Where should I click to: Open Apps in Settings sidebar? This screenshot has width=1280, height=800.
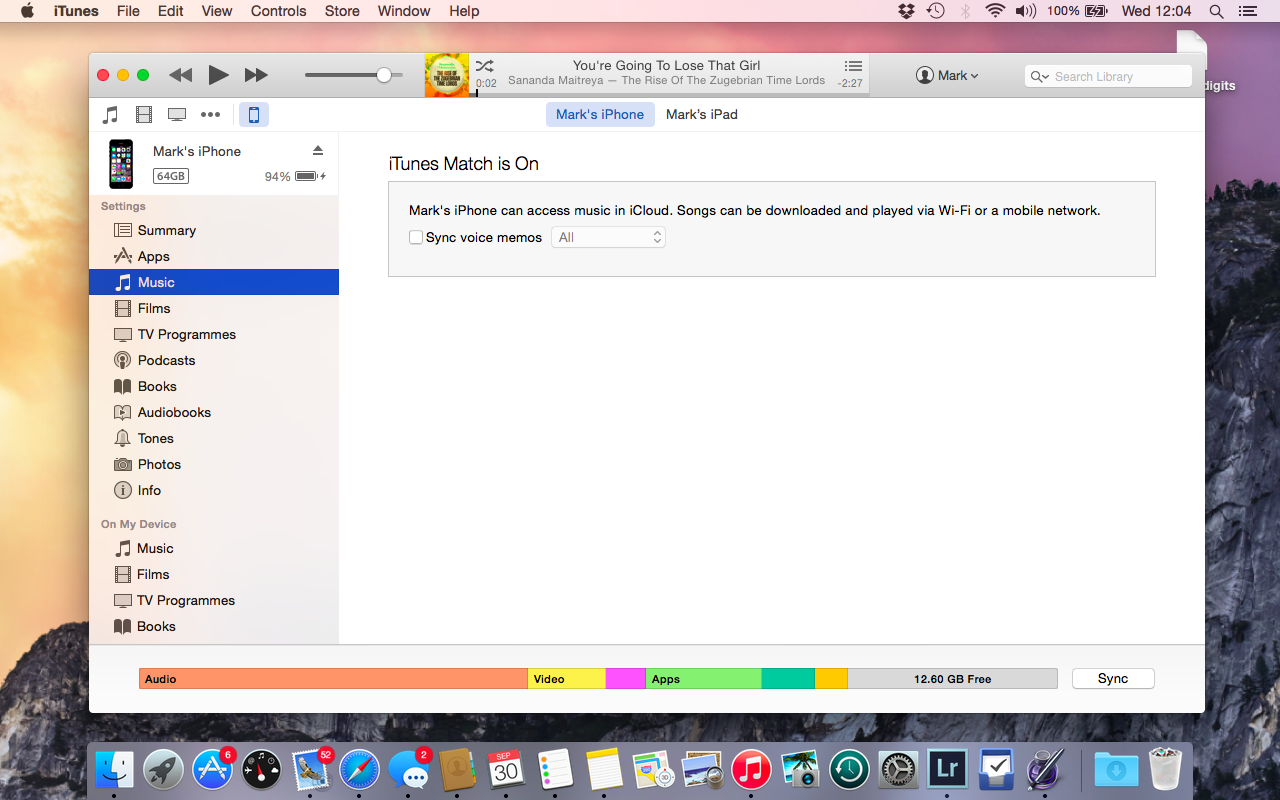[x=214, y=256]
